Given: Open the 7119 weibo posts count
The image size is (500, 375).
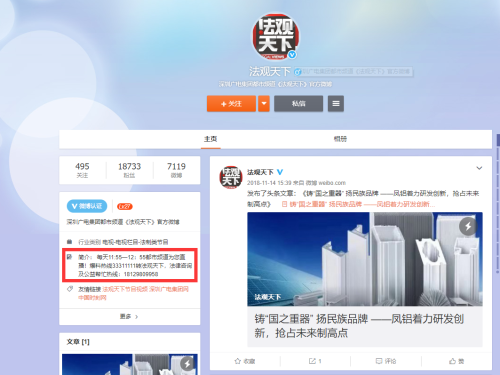Looking at the screenshot, I should click(176, 170).
